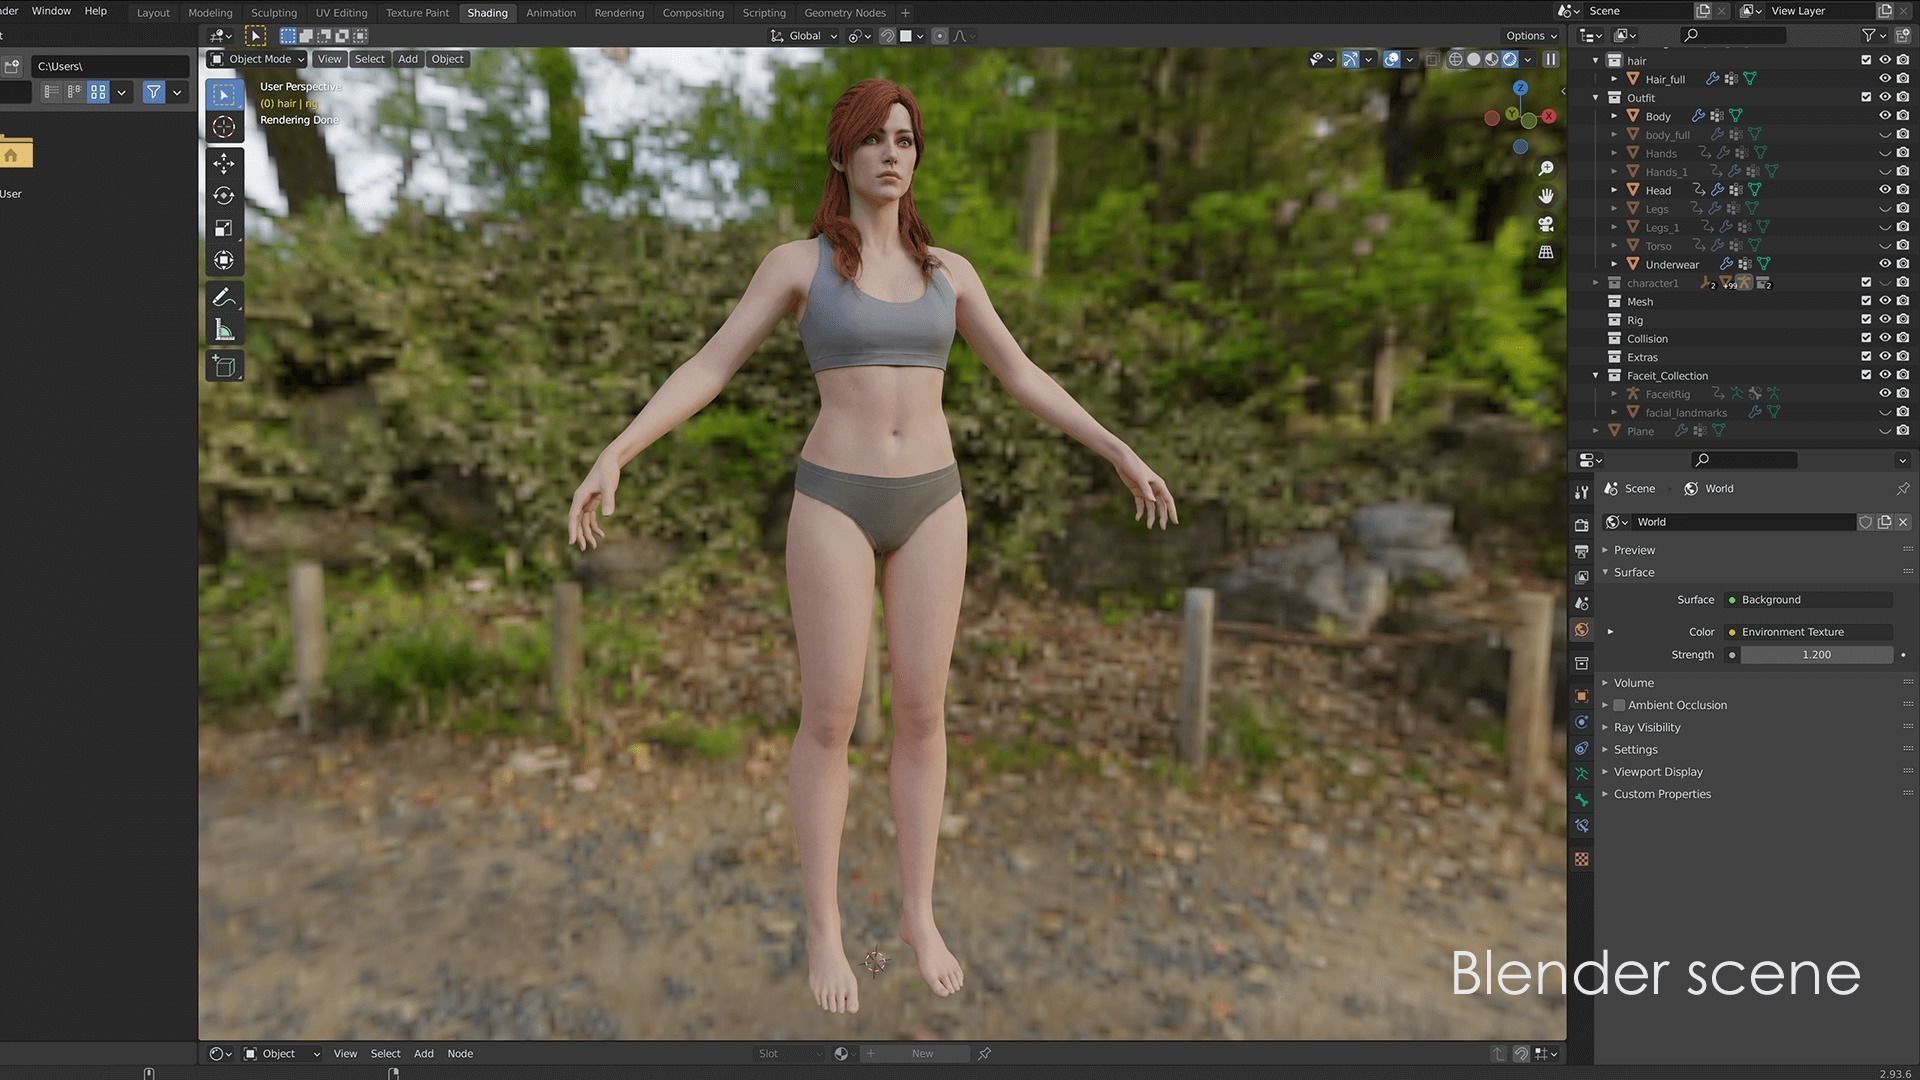Image resolution: width=1920 pixels, height=1080 pixels.
Task: Select the Measure tool
Action: (x=224, y=330)
